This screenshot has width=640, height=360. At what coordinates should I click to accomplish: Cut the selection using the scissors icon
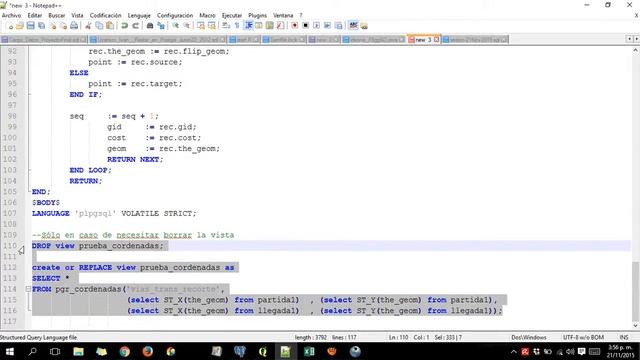(88, 26)
